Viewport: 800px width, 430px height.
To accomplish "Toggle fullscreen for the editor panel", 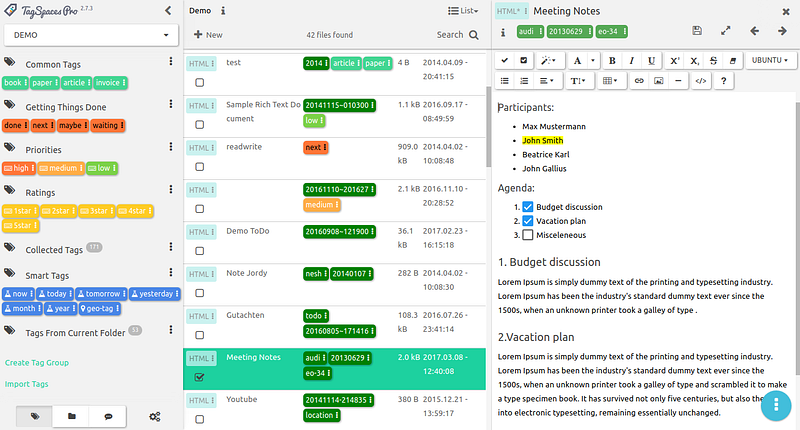I will pyautogui.click(x=726, y=32).
